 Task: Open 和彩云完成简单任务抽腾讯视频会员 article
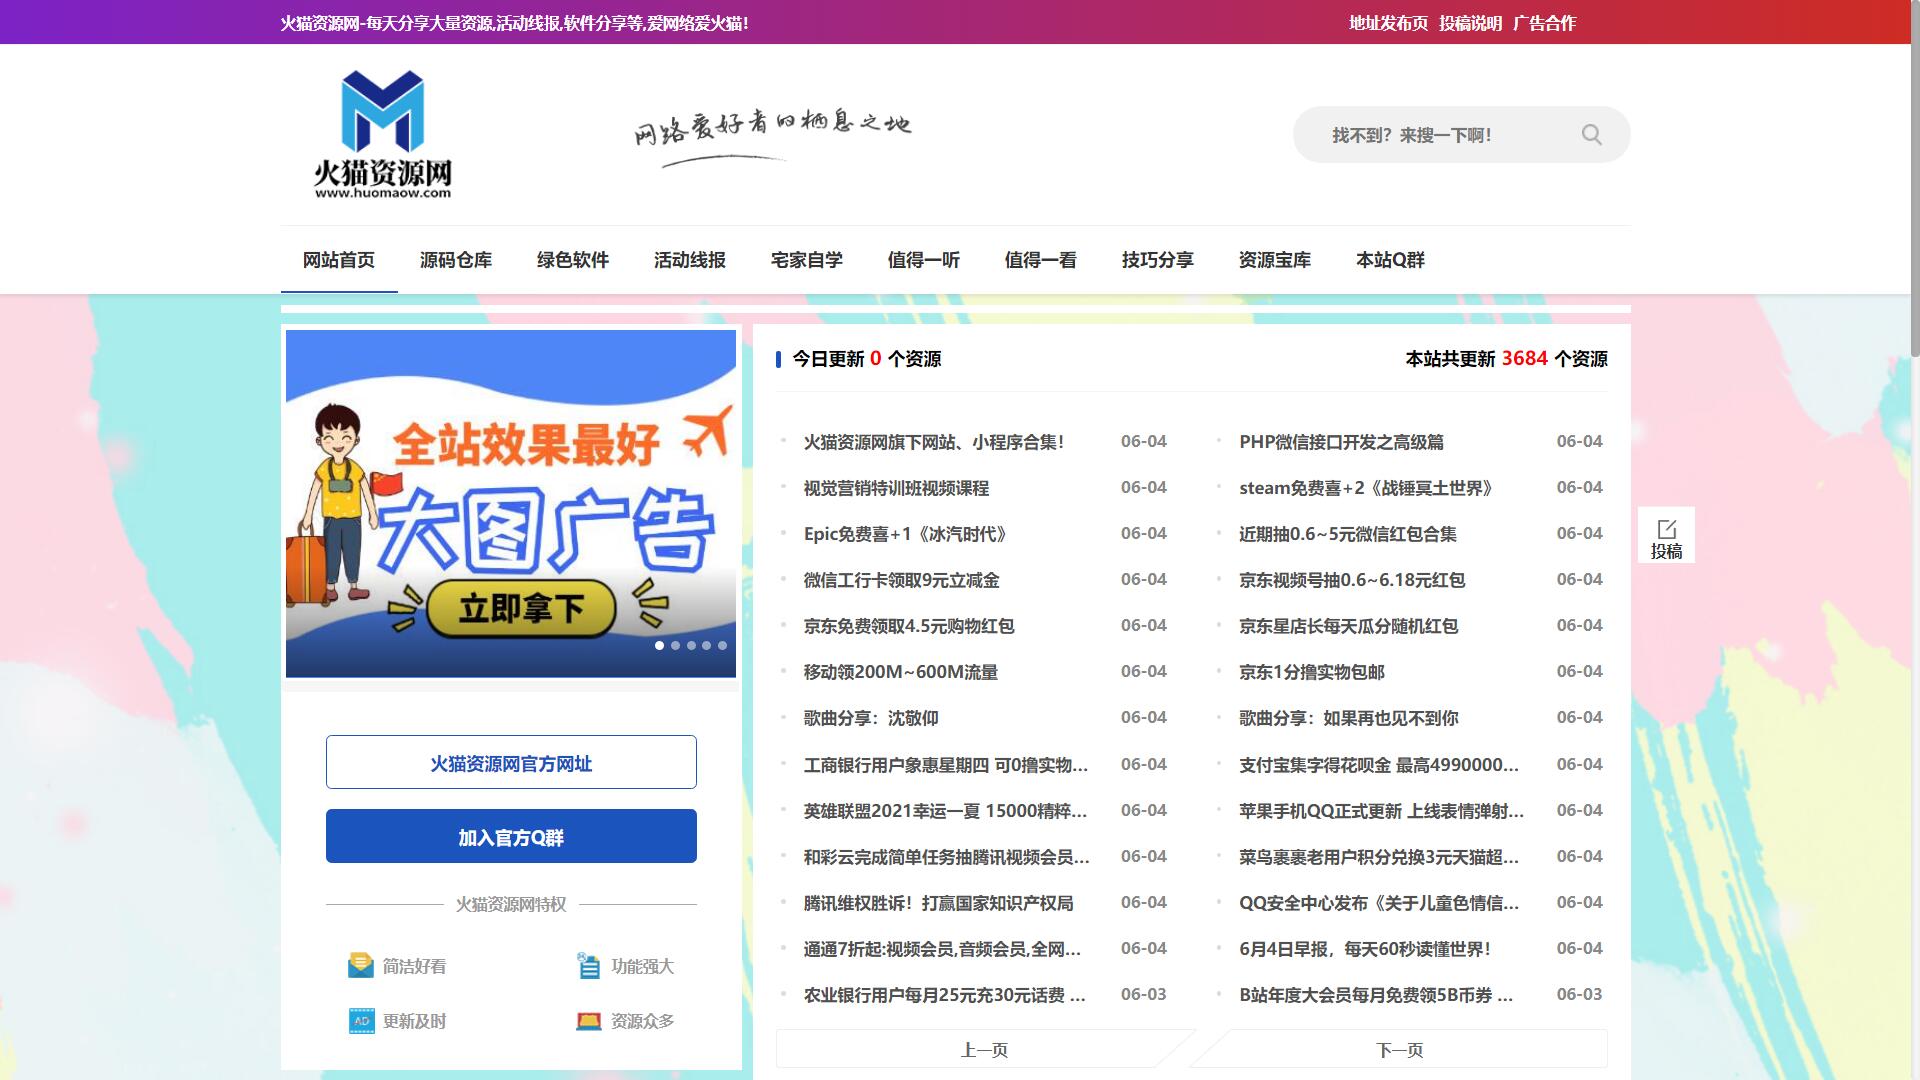pos(946,857)
